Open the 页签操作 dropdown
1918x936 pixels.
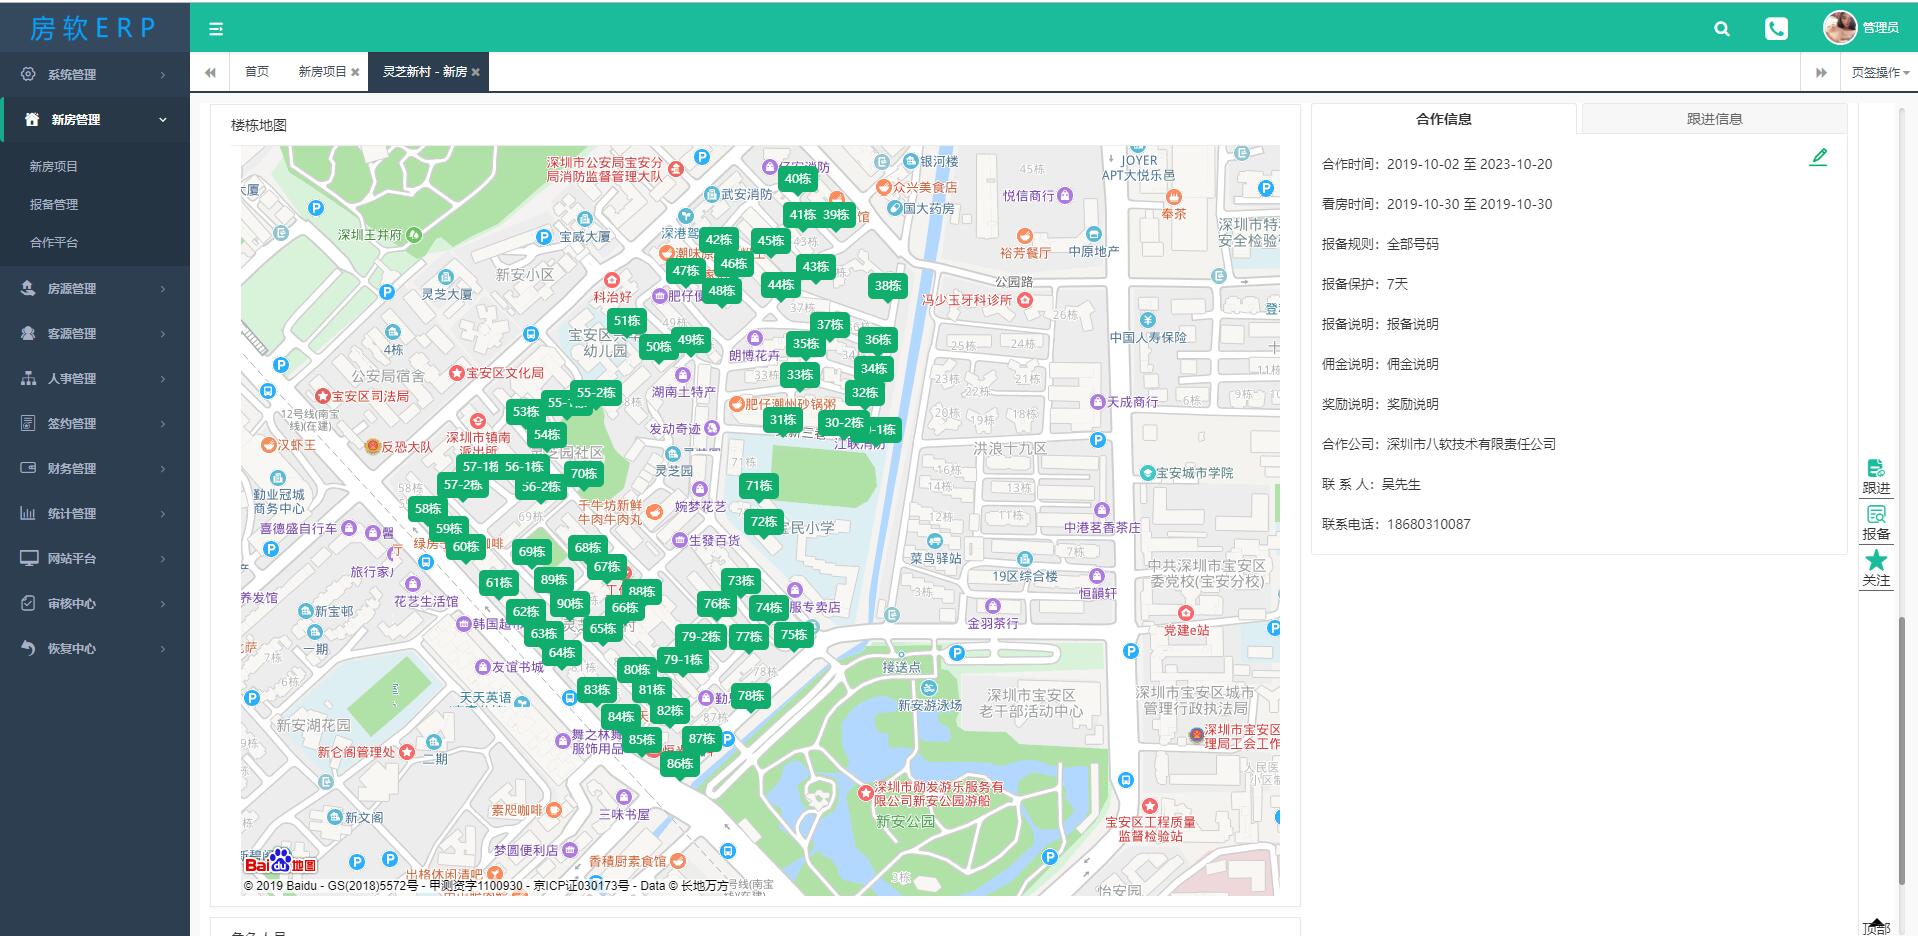(1880, 72)
